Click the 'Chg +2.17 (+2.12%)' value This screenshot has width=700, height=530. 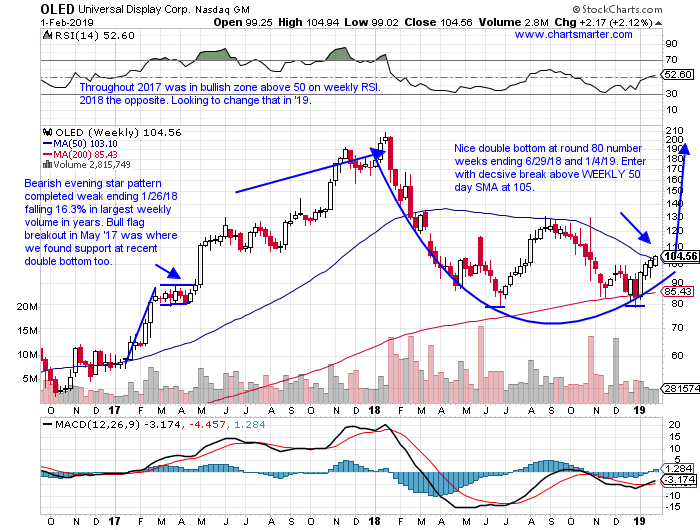(604, 22)
